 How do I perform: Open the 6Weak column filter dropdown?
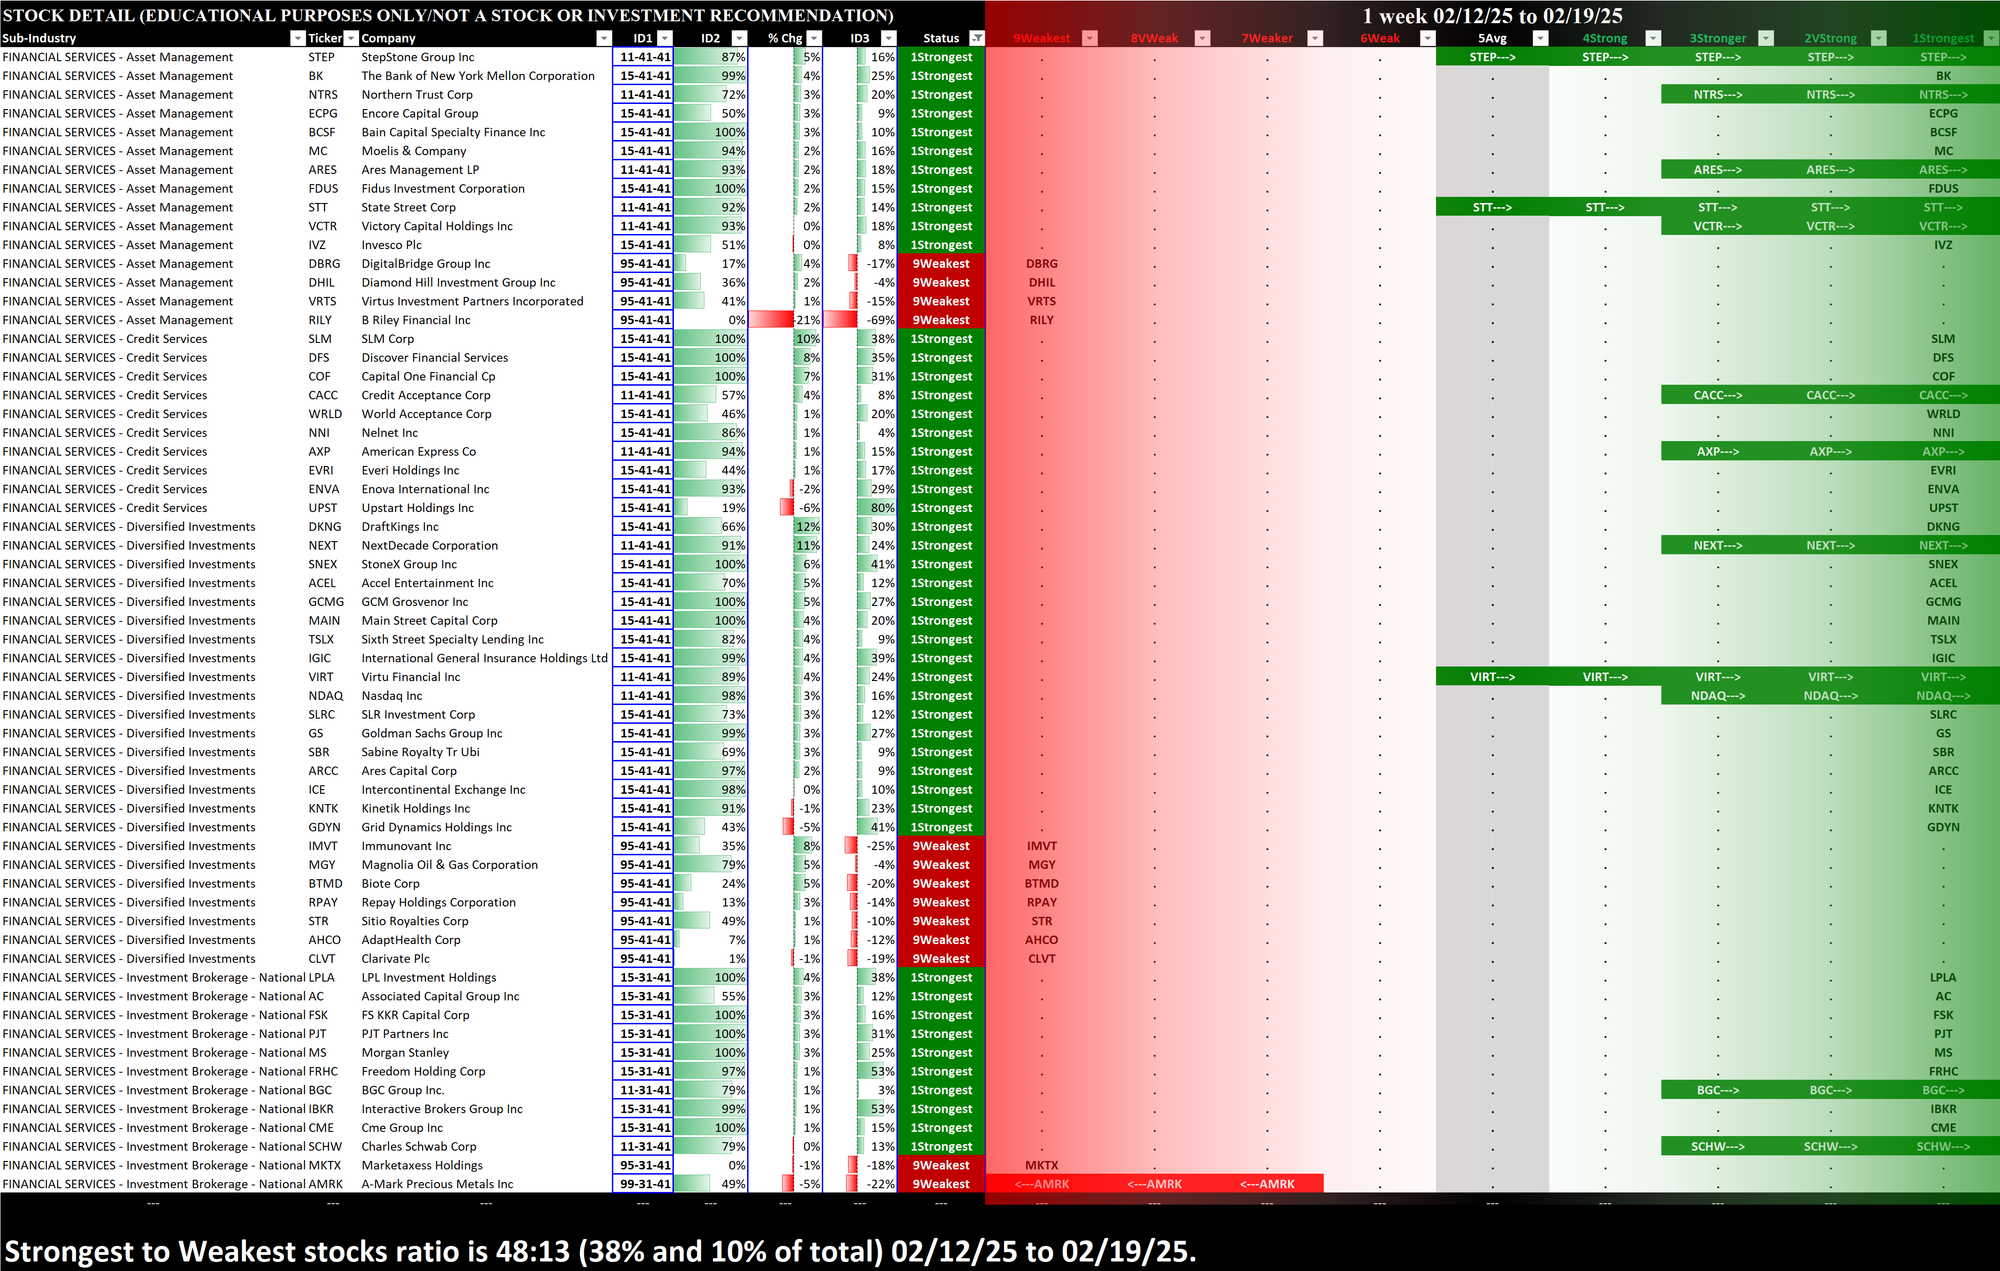point(1428,38)
